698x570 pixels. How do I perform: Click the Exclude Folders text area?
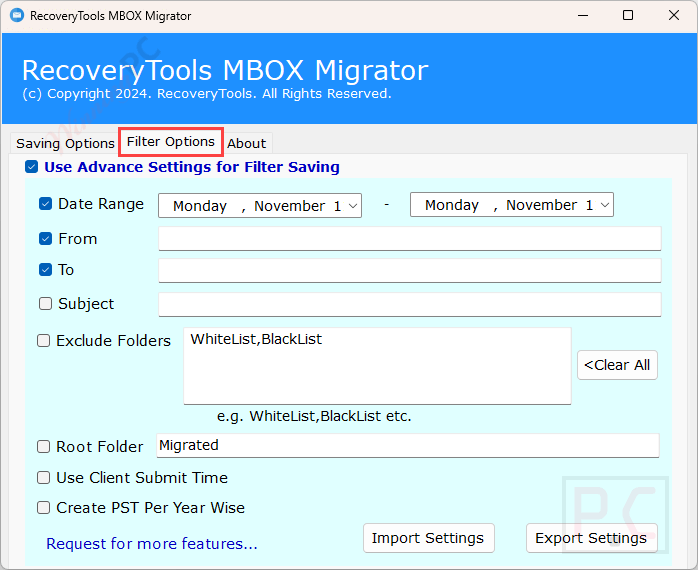click(377, 366)
